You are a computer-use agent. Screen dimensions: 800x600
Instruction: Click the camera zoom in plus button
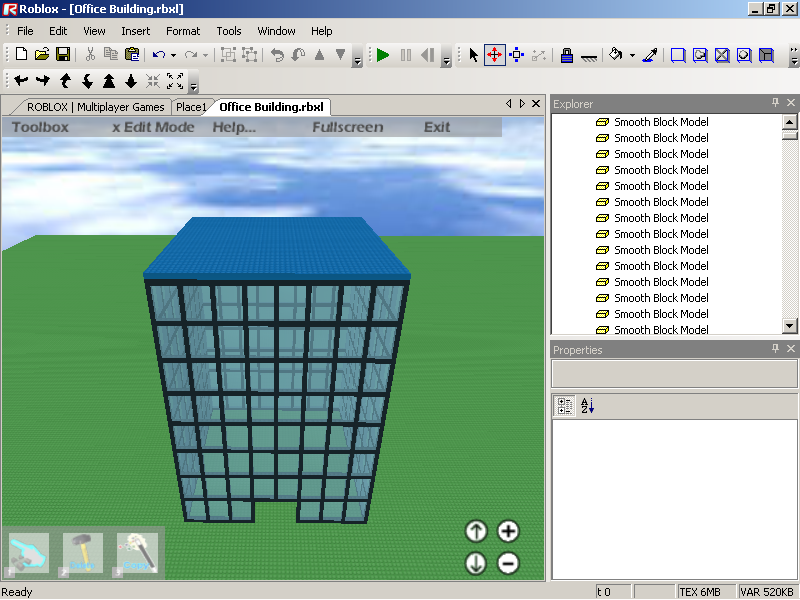coord(508,531)
